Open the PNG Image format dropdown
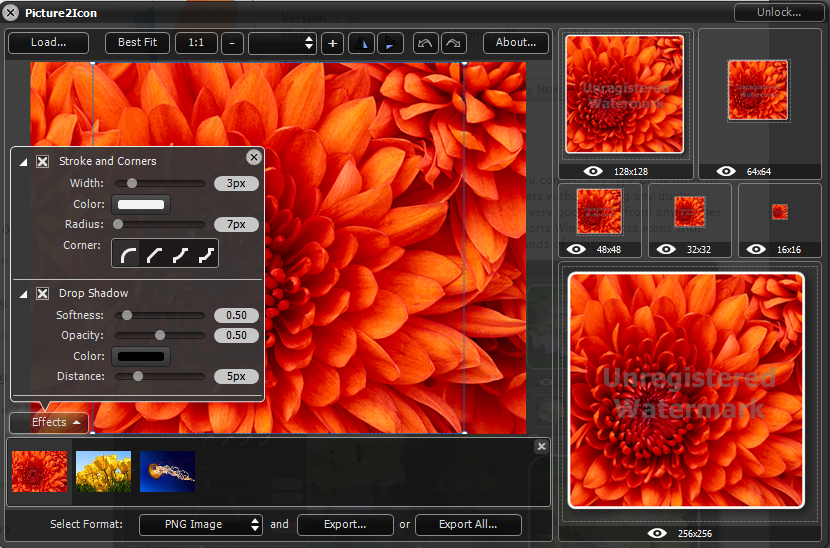This screenshot has height=548, width=830. pos(200,524)
